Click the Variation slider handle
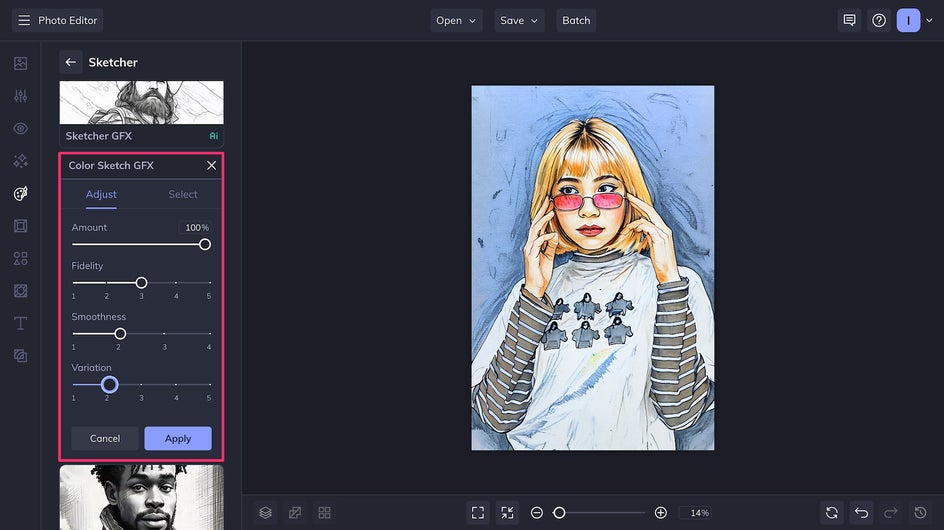This screenshot has height=530, width=944. (x=110, y=384)
